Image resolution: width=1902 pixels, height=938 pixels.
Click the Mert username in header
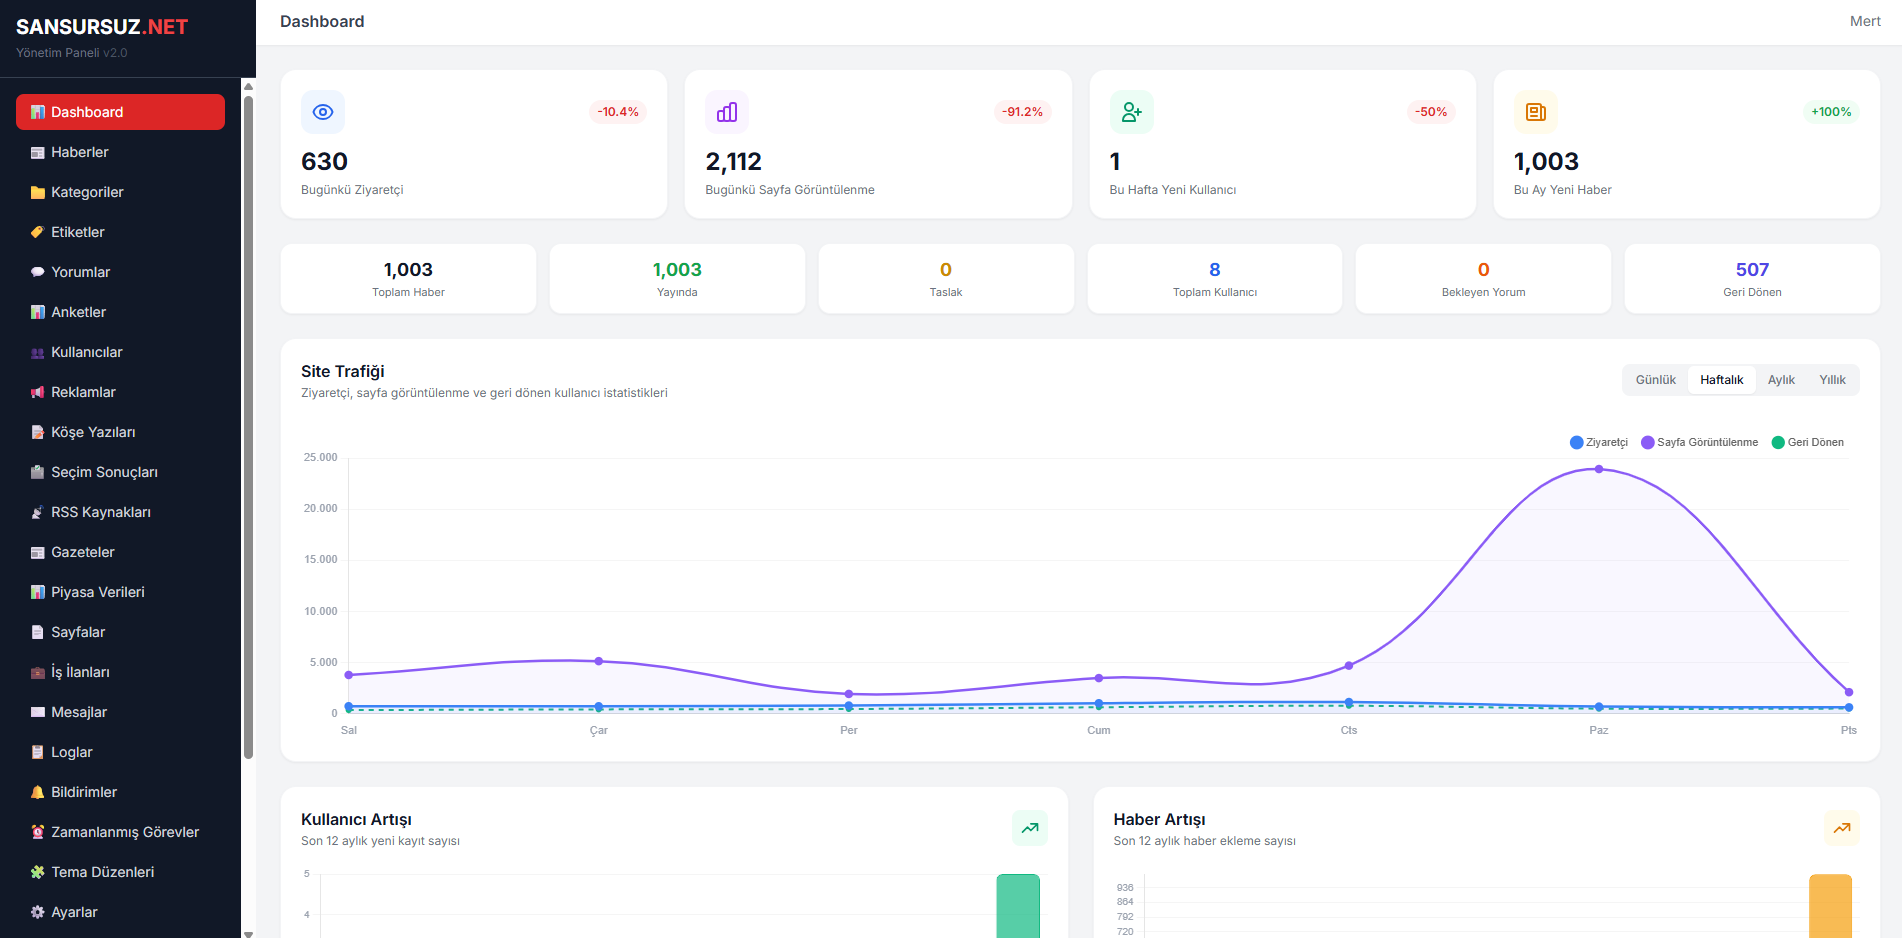[x=1865, y=21]
